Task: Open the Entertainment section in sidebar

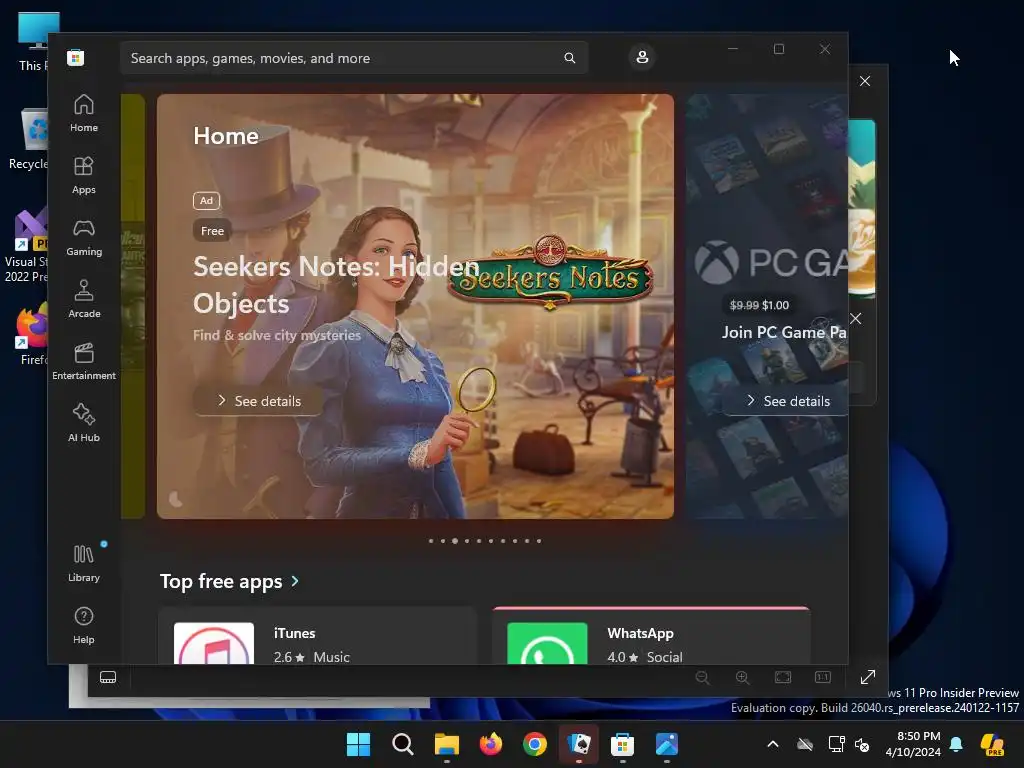Action: point(84,361)
